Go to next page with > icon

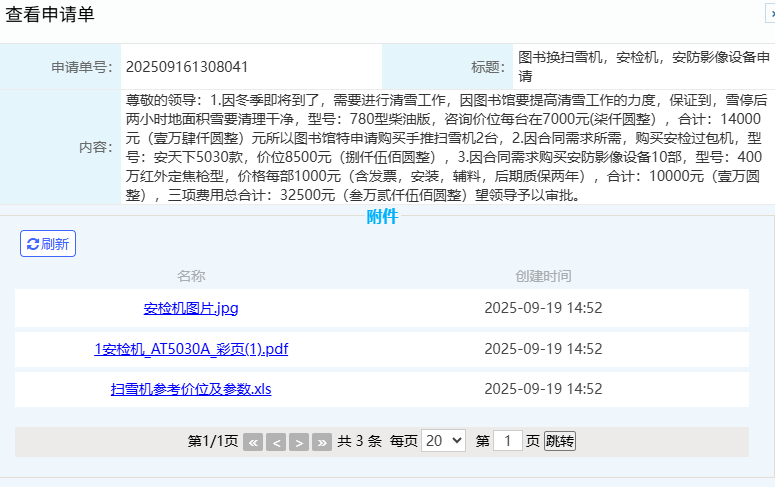[x=299, y=442]
